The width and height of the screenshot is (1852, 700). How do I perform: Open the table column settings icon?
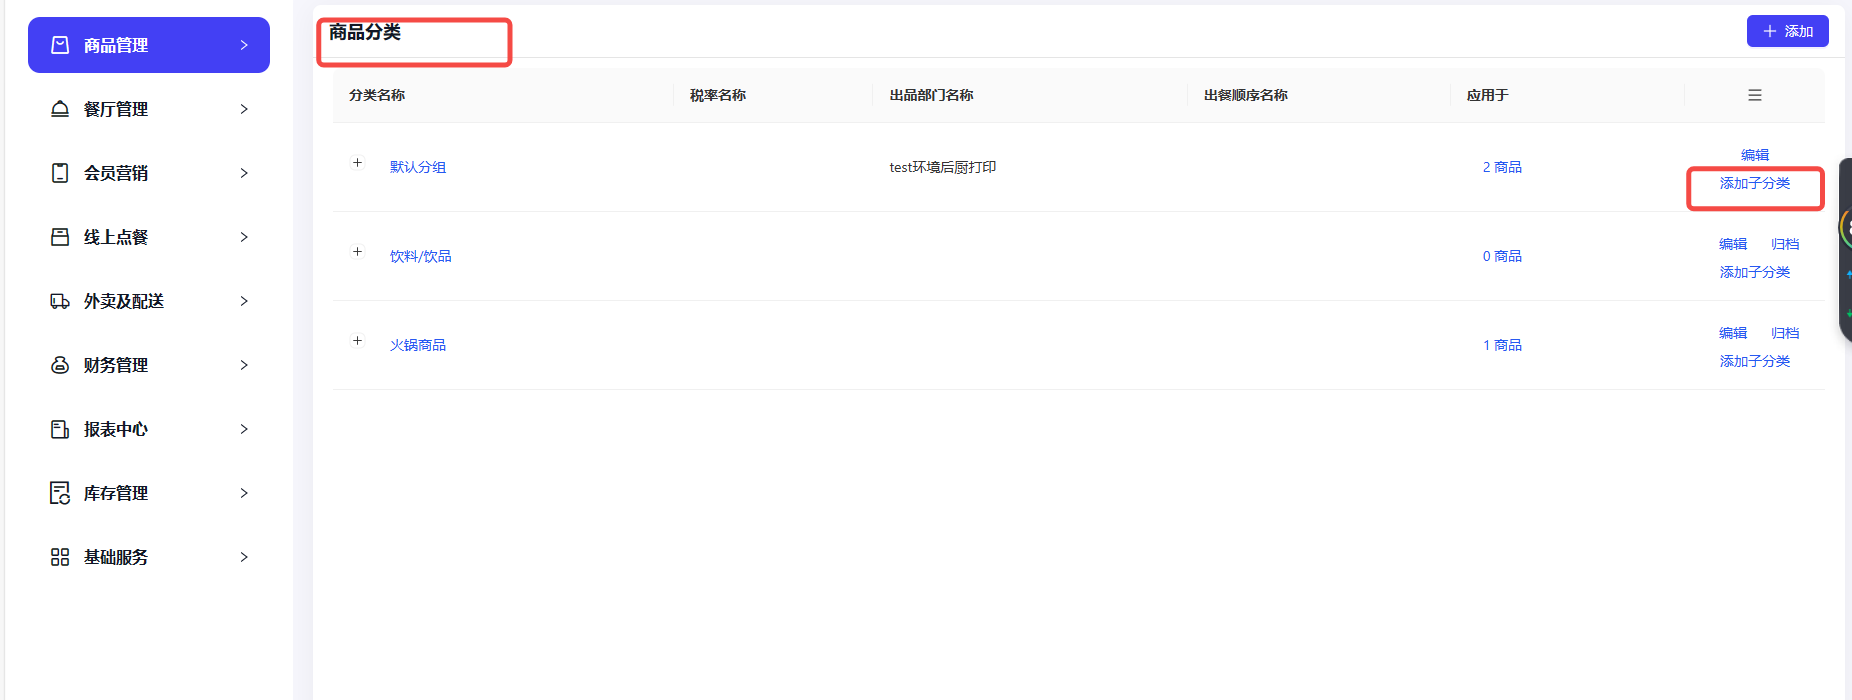click(x=1755, y=95)
